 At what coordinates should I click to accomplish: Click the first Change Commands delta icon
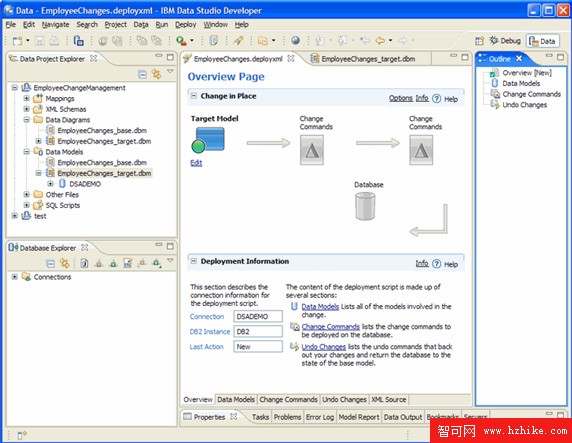point(312,150)
